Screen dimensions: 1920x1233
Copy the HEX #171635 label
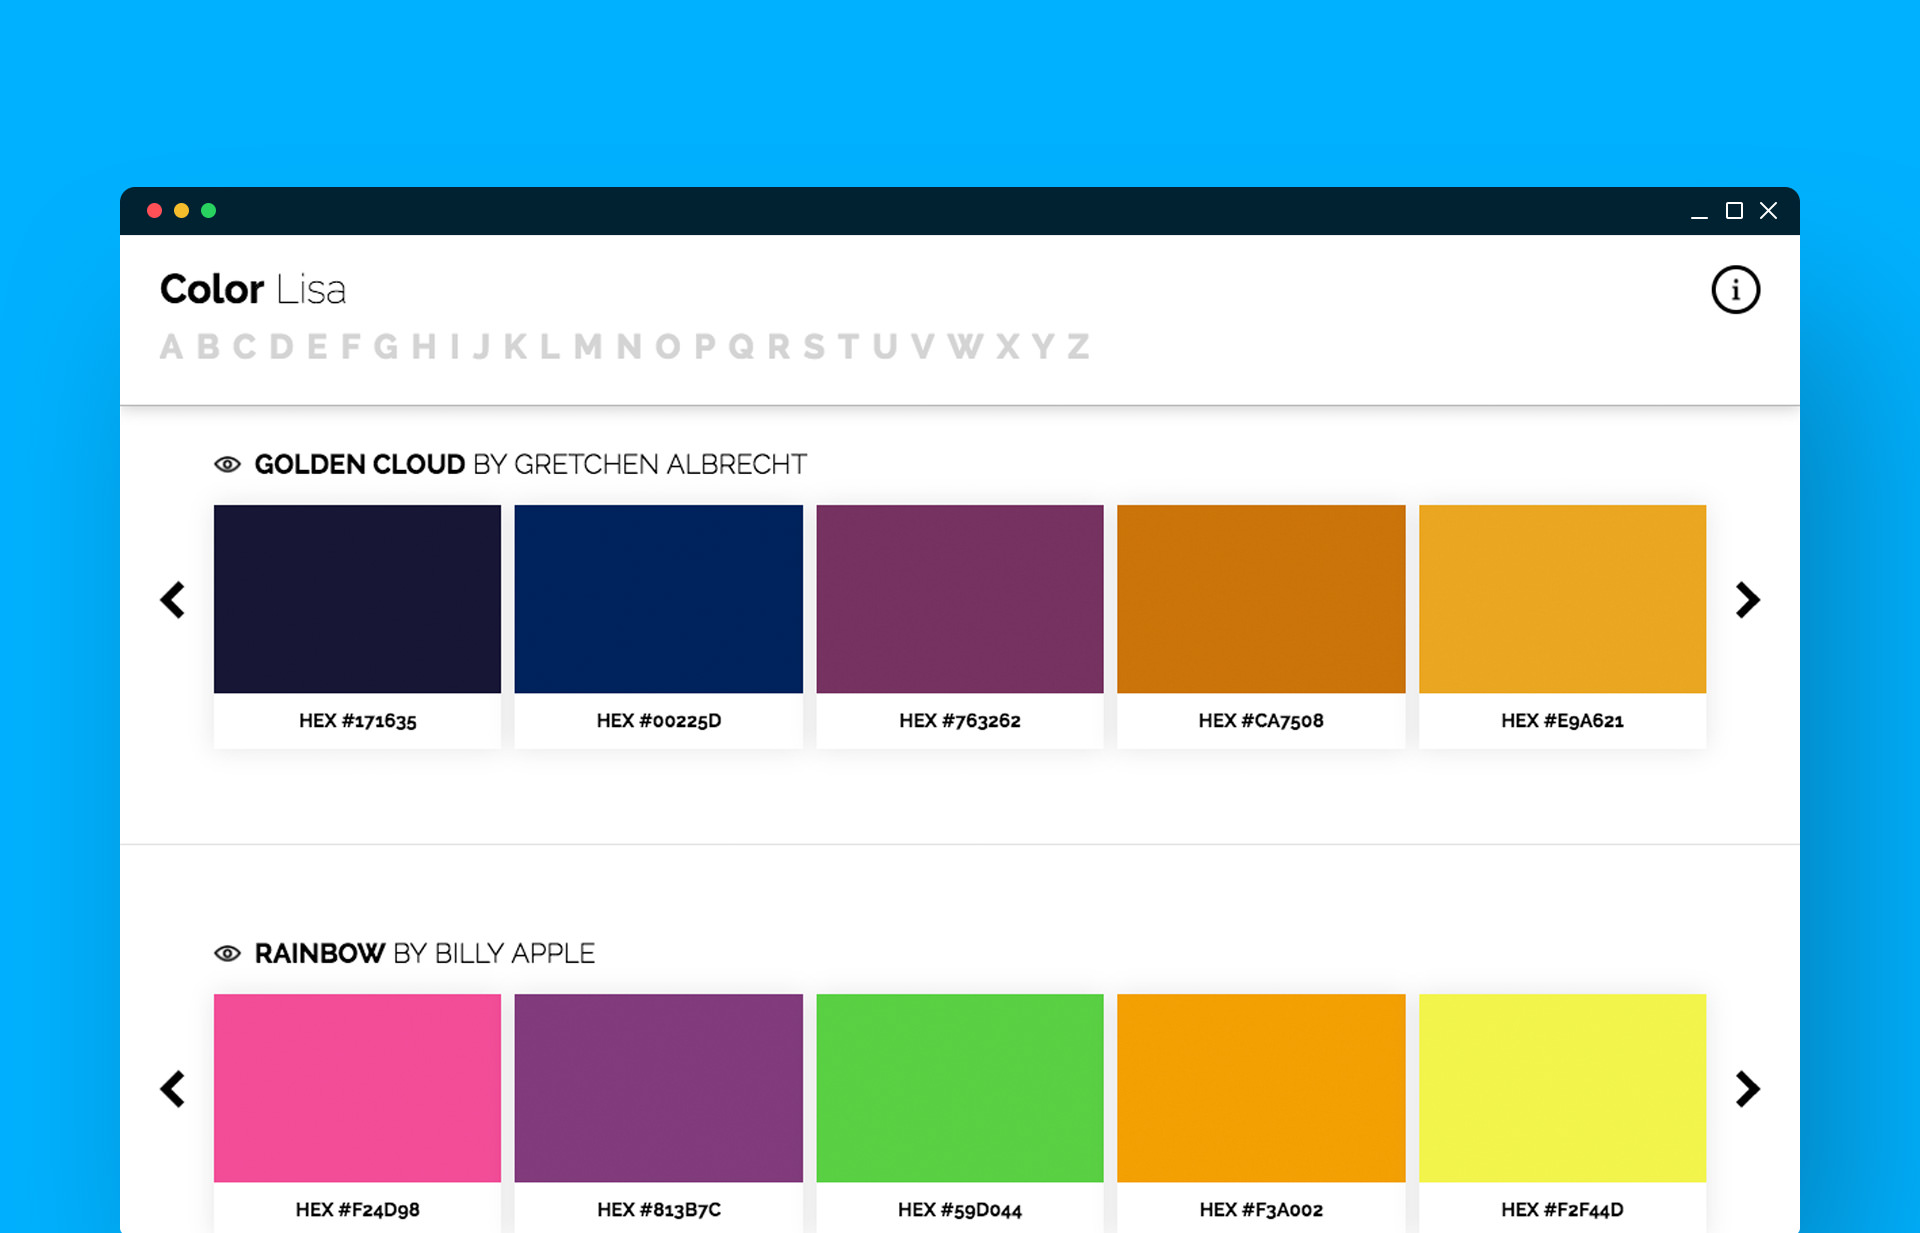pyautogui.click(x=358, y=721)
